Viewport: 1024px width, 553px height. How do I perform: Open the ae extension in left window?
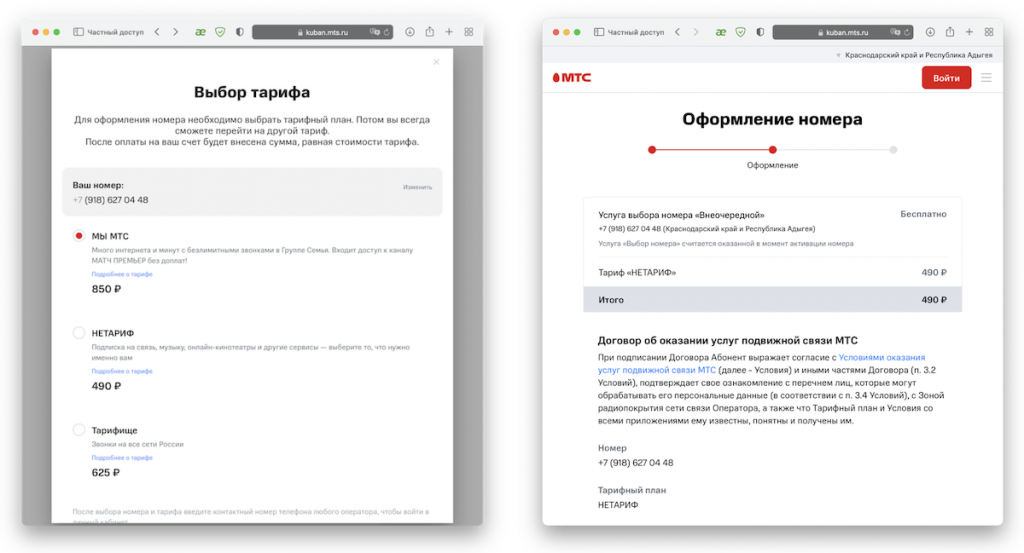200,32
